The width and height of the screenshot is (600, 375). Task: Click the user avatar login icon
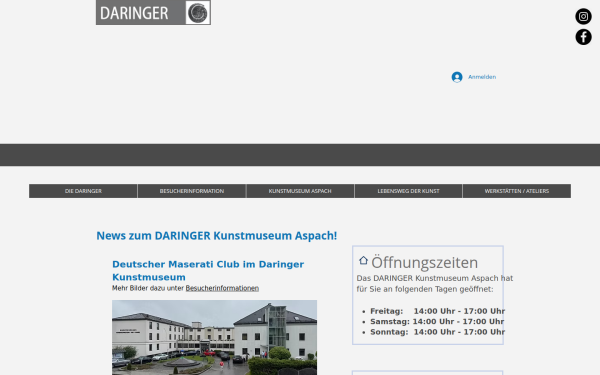click(x=457, y=77)
